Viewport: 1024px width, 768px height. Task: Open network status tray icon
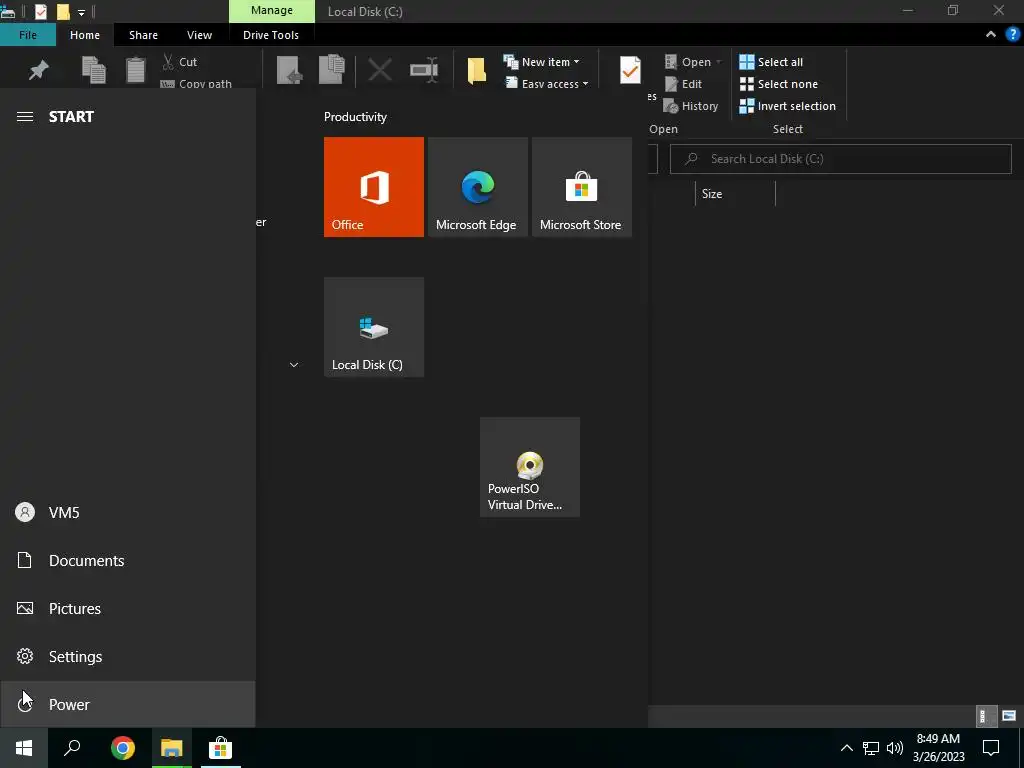coord(871,748)
